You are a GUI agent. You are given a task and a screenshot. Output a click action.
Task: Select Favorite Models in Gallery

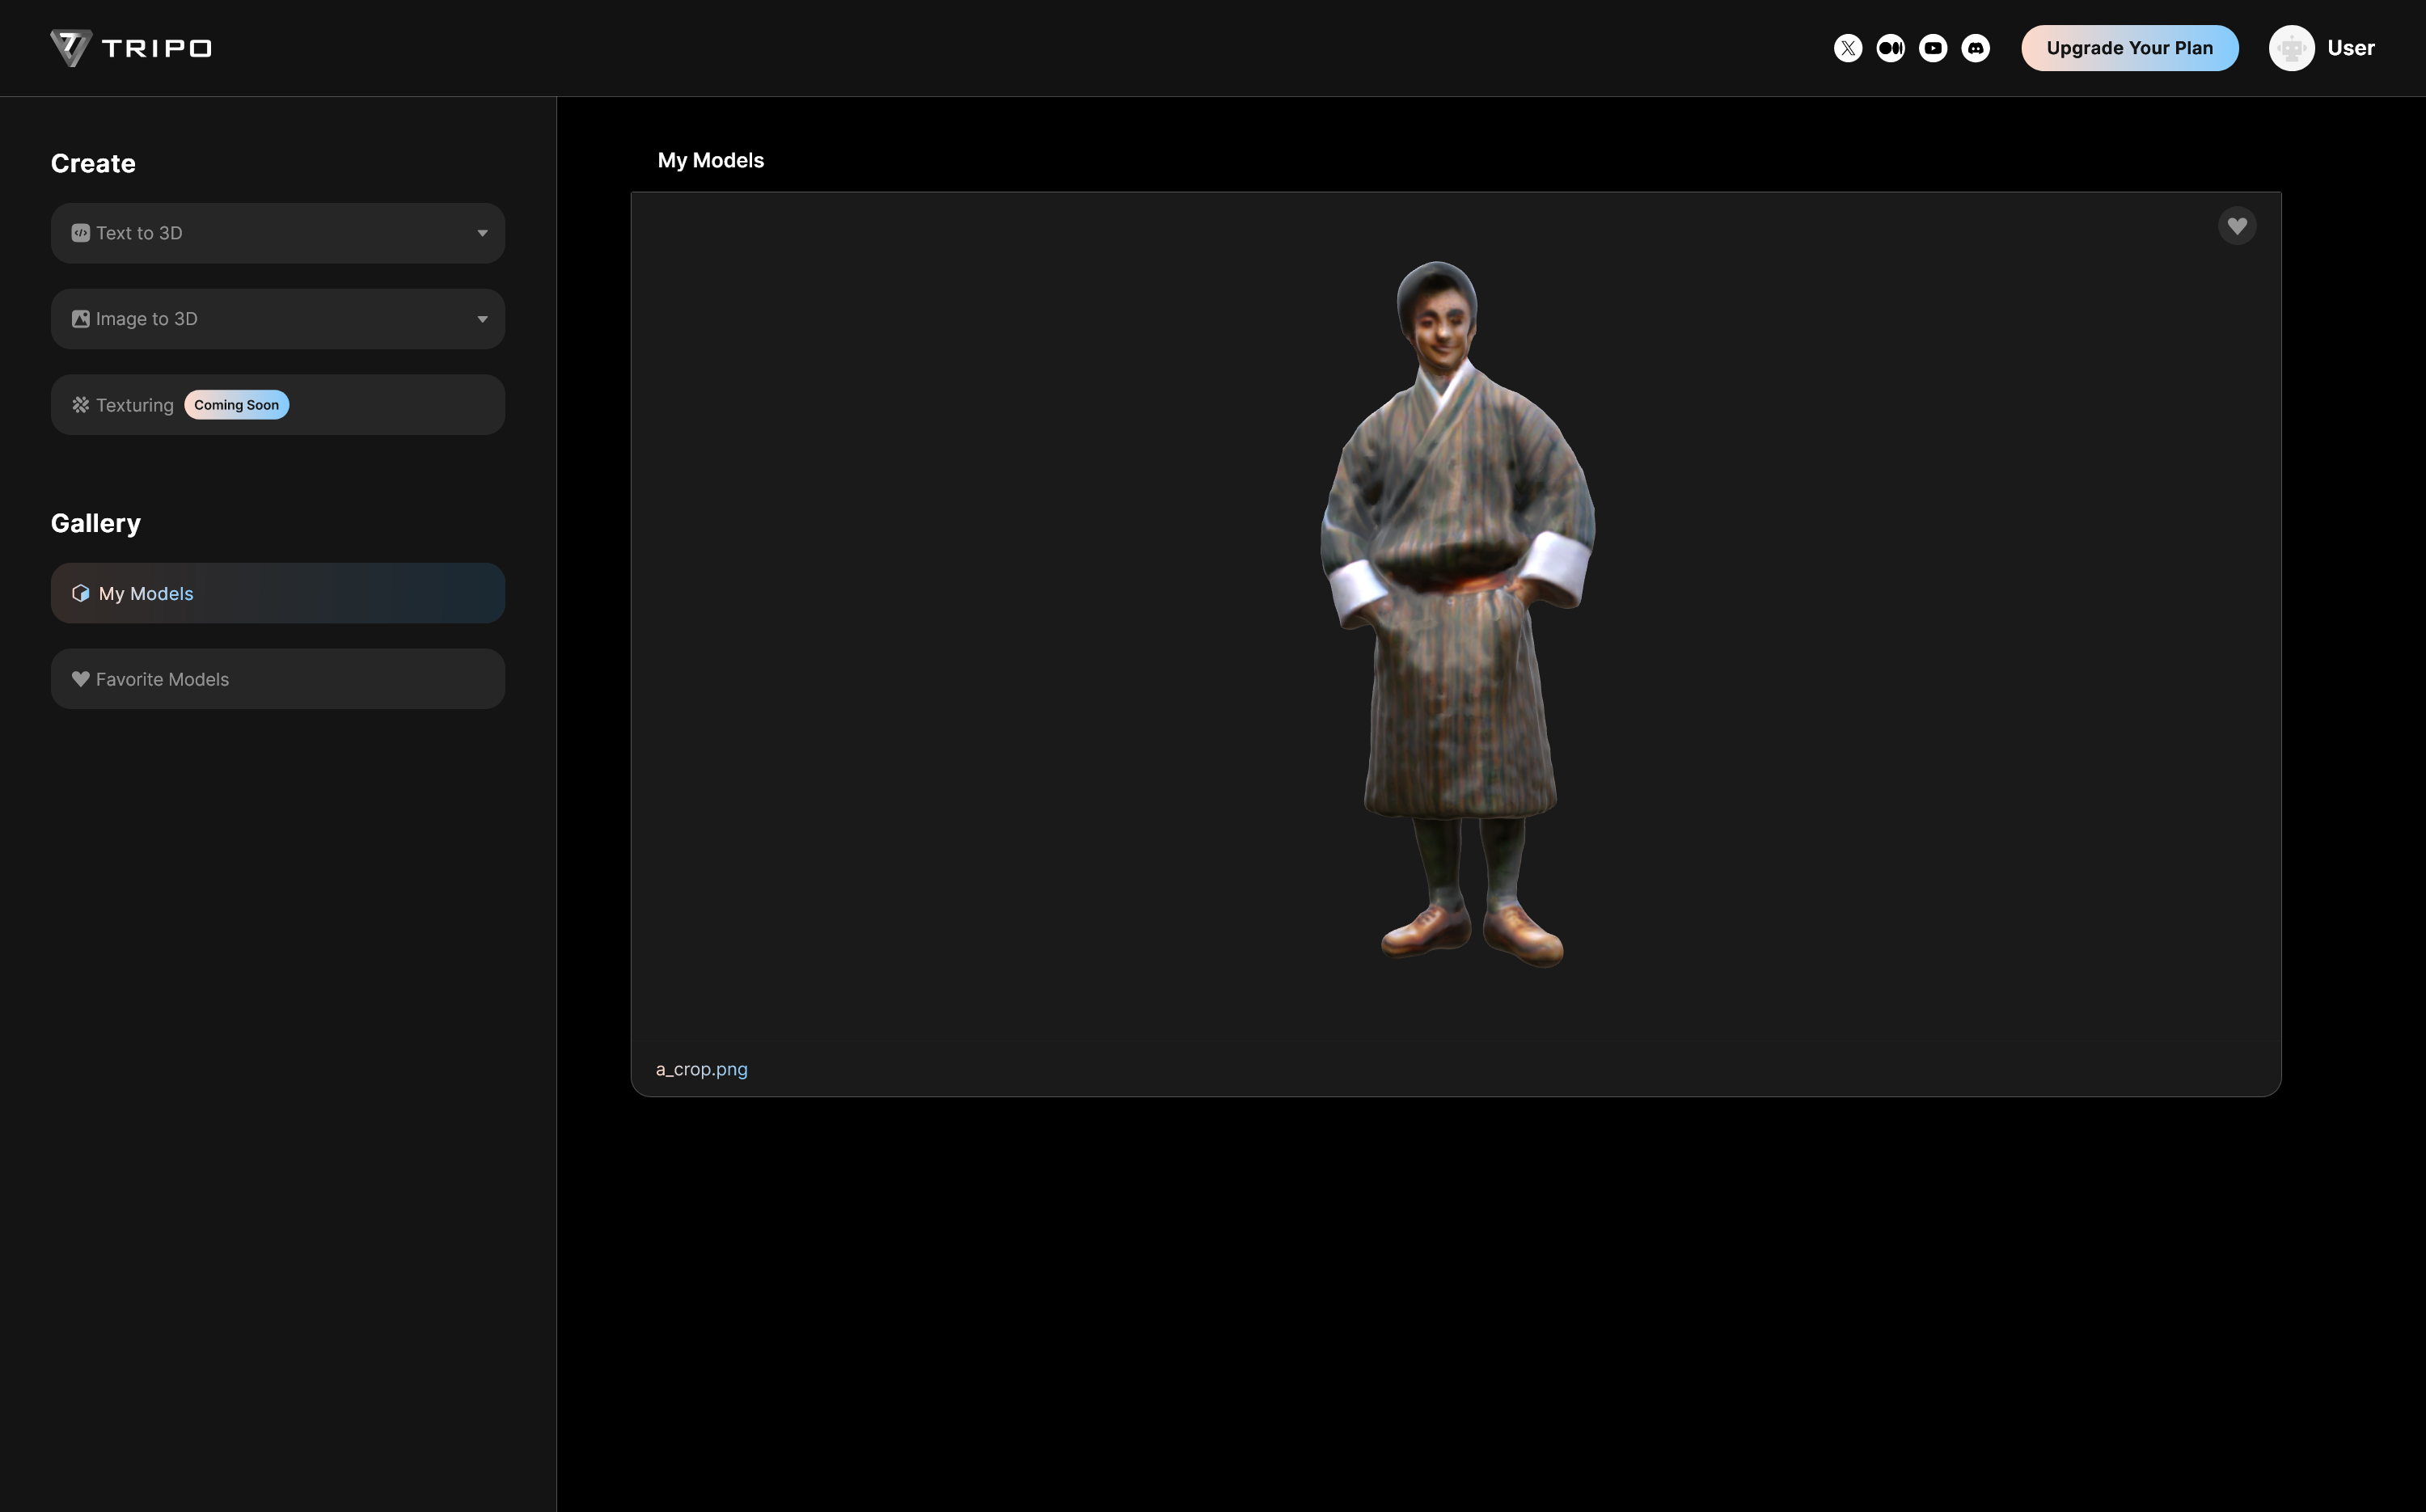pos(278,679)
